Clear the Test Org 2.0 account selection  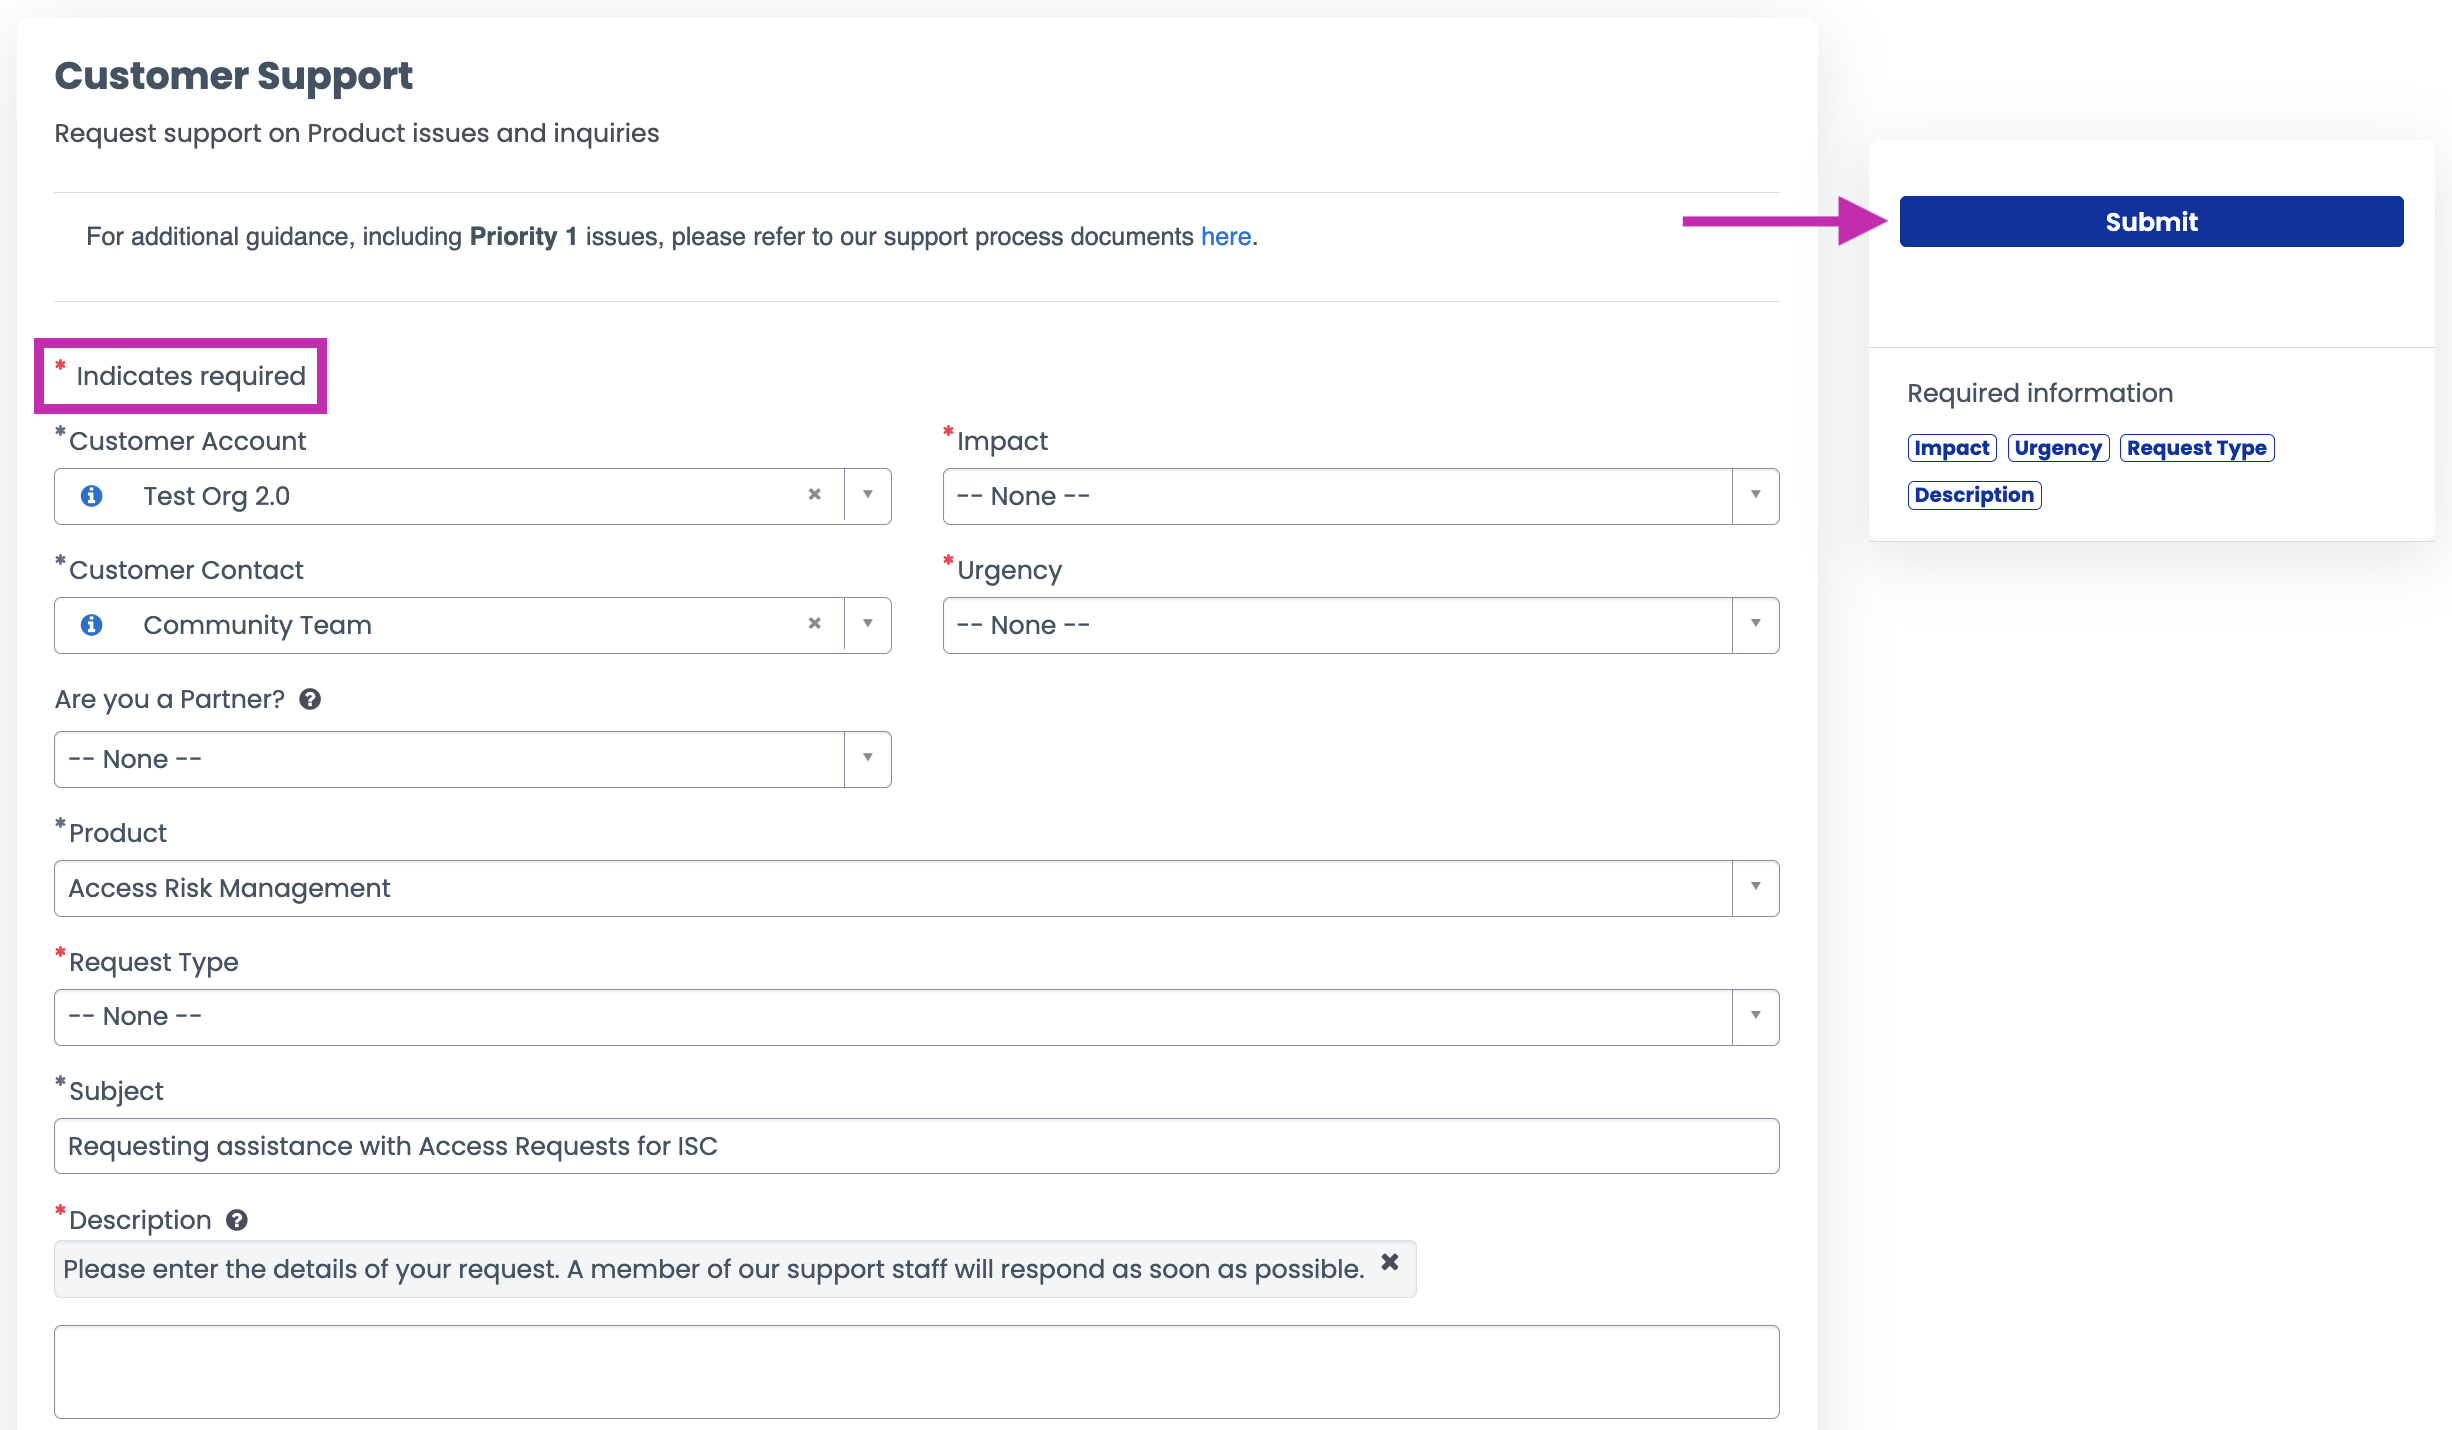[x=815, y=495]
